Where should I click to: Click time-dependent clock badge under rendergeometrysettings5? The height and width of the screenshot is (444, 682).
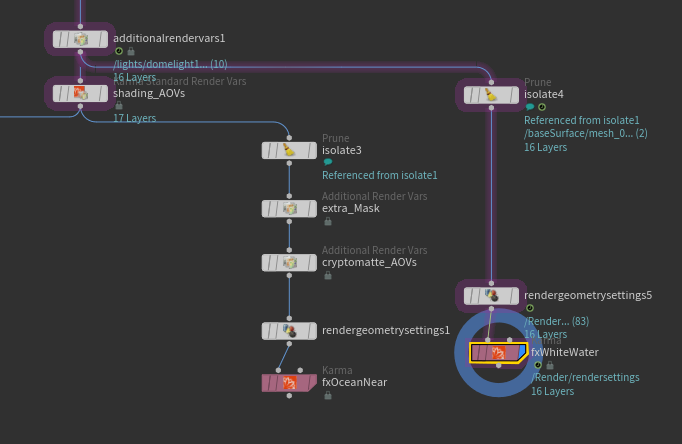tap(530, 308)
